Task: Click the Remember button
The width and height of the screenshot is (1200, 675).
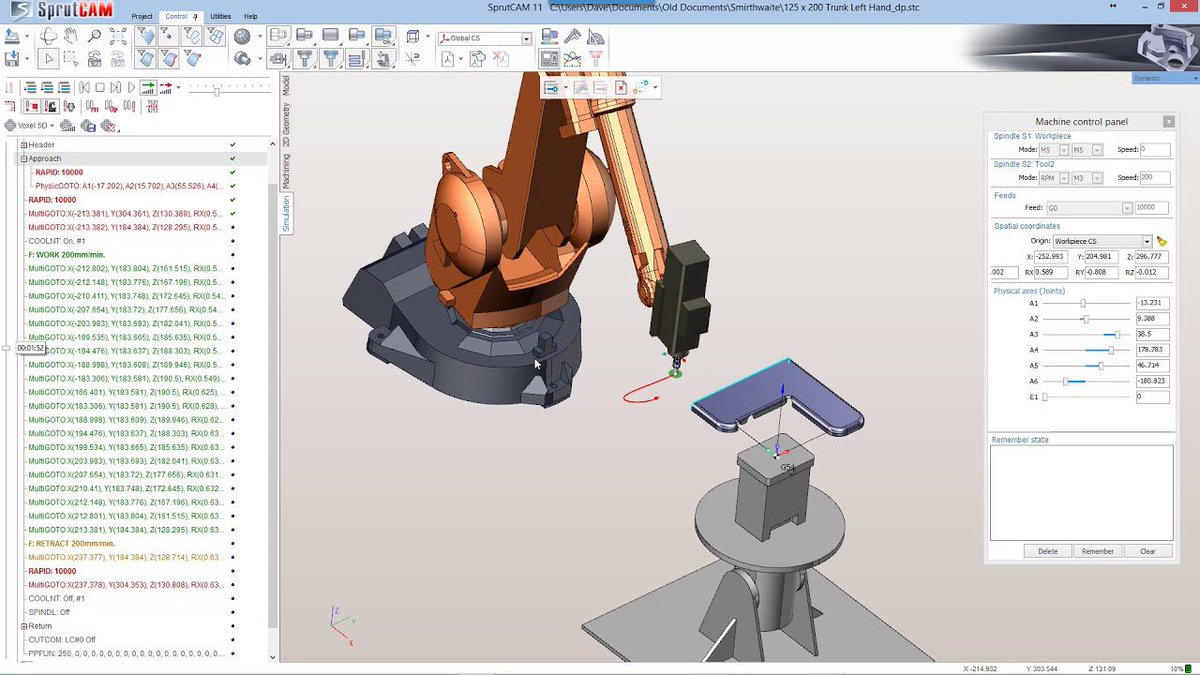Action: pyautogui.click(x=1097, y=551)
